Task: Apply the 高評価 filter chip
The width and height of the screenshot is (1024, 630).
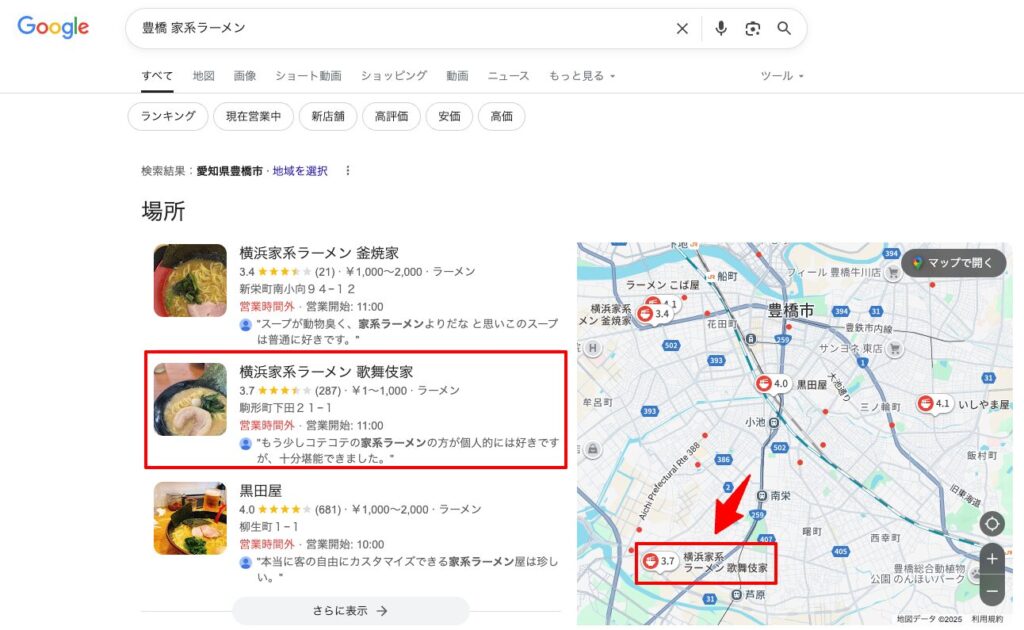Action: [391, 116]
